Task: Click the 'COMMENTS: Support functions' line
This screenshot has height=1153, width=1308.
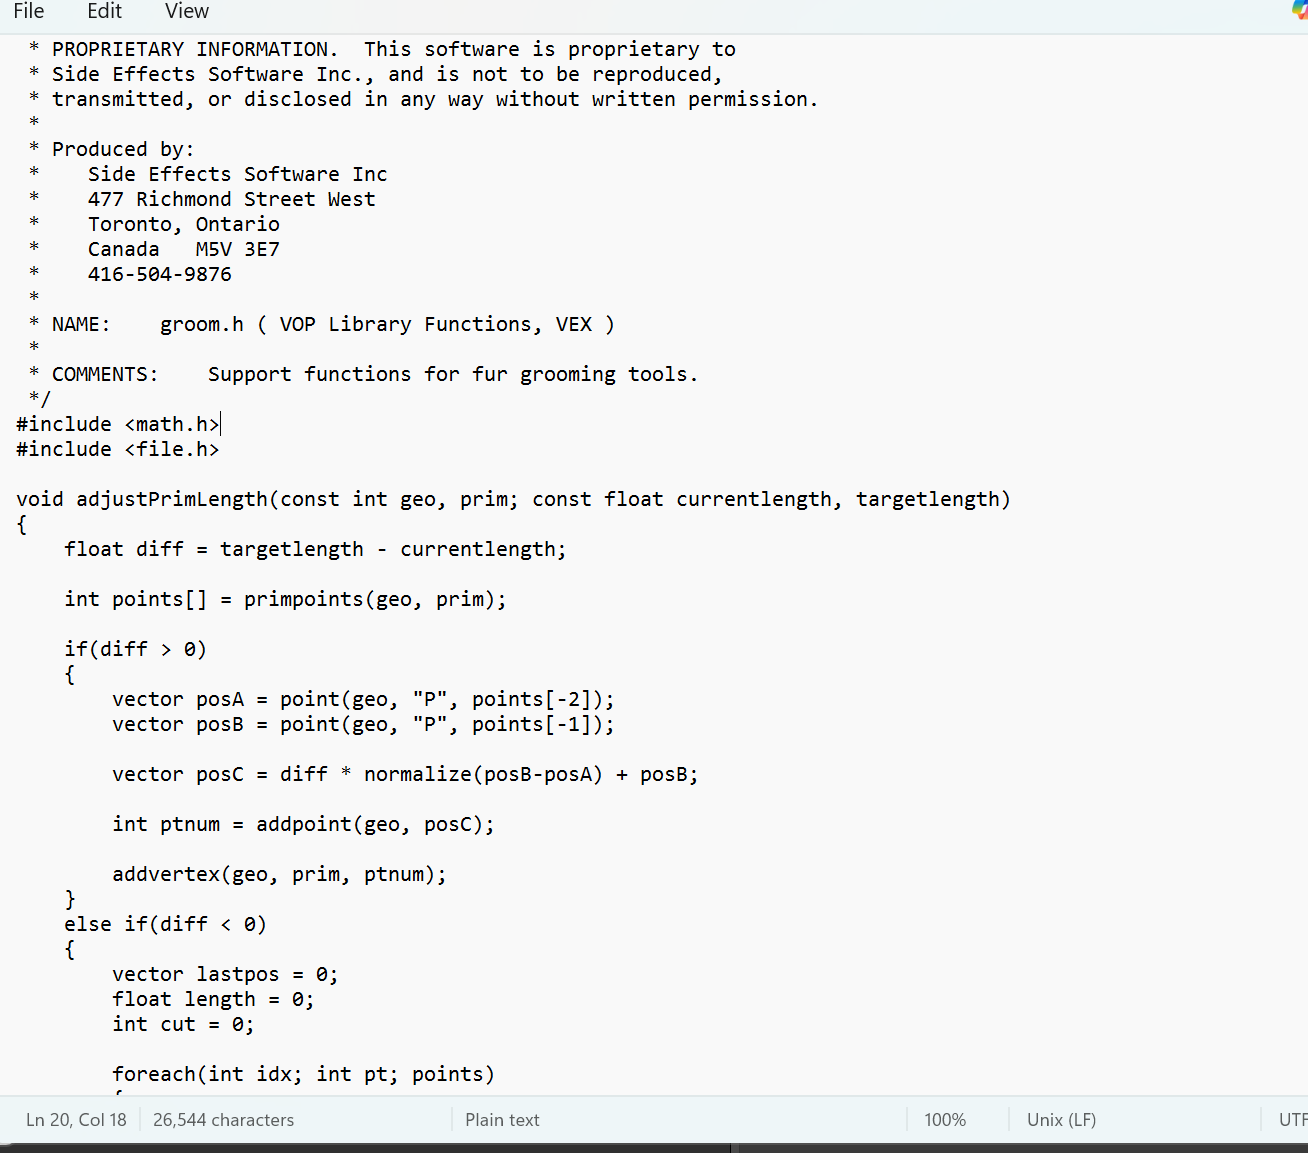Action: 363,374
